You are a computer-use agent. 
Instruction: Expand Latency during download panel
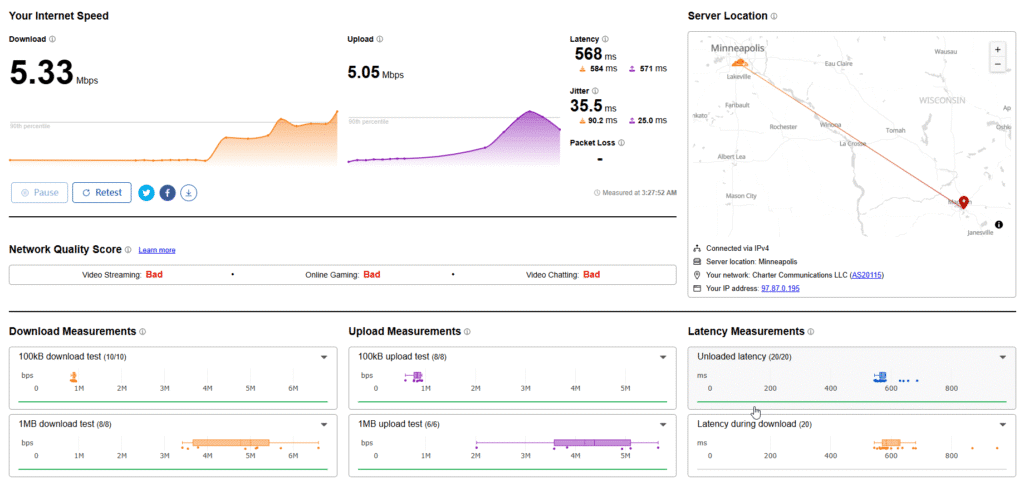coord(1003,424)
